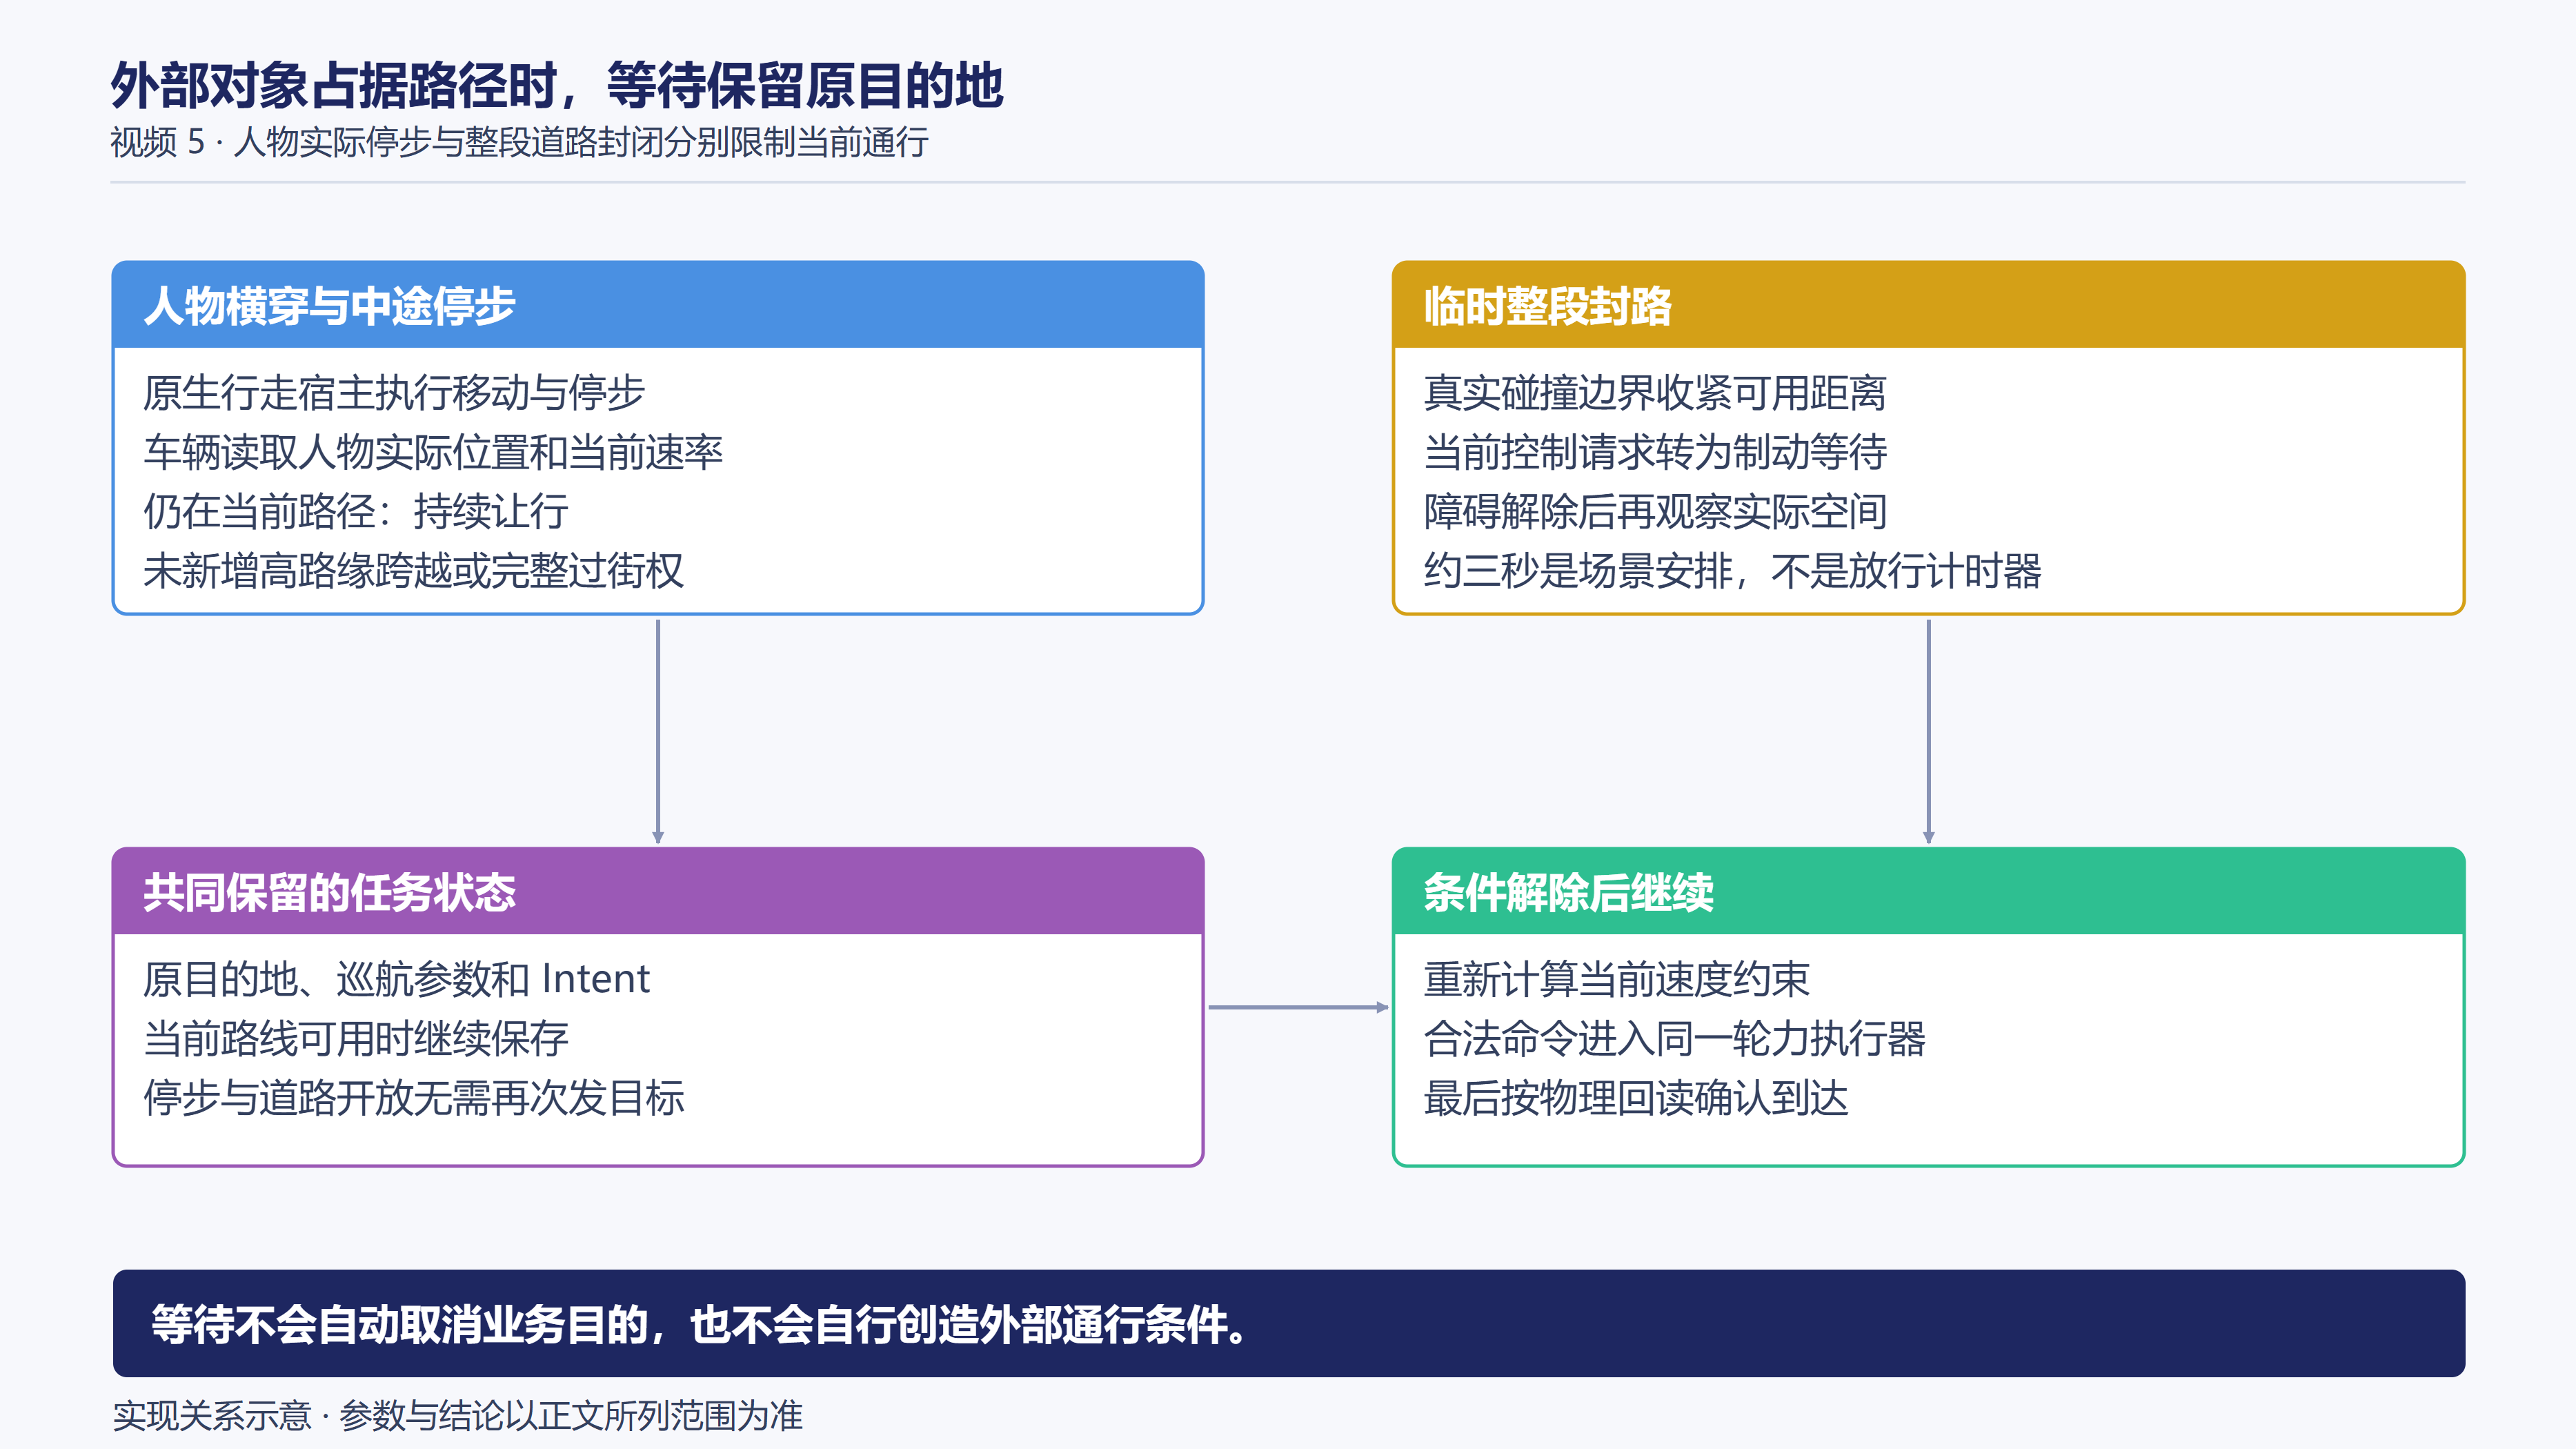Image resolution: width=2576 pixels, height=1449 pixels.
Task: Click the line 约三秒是场景安排，不是放行计时器
Action: (1732, 571)
